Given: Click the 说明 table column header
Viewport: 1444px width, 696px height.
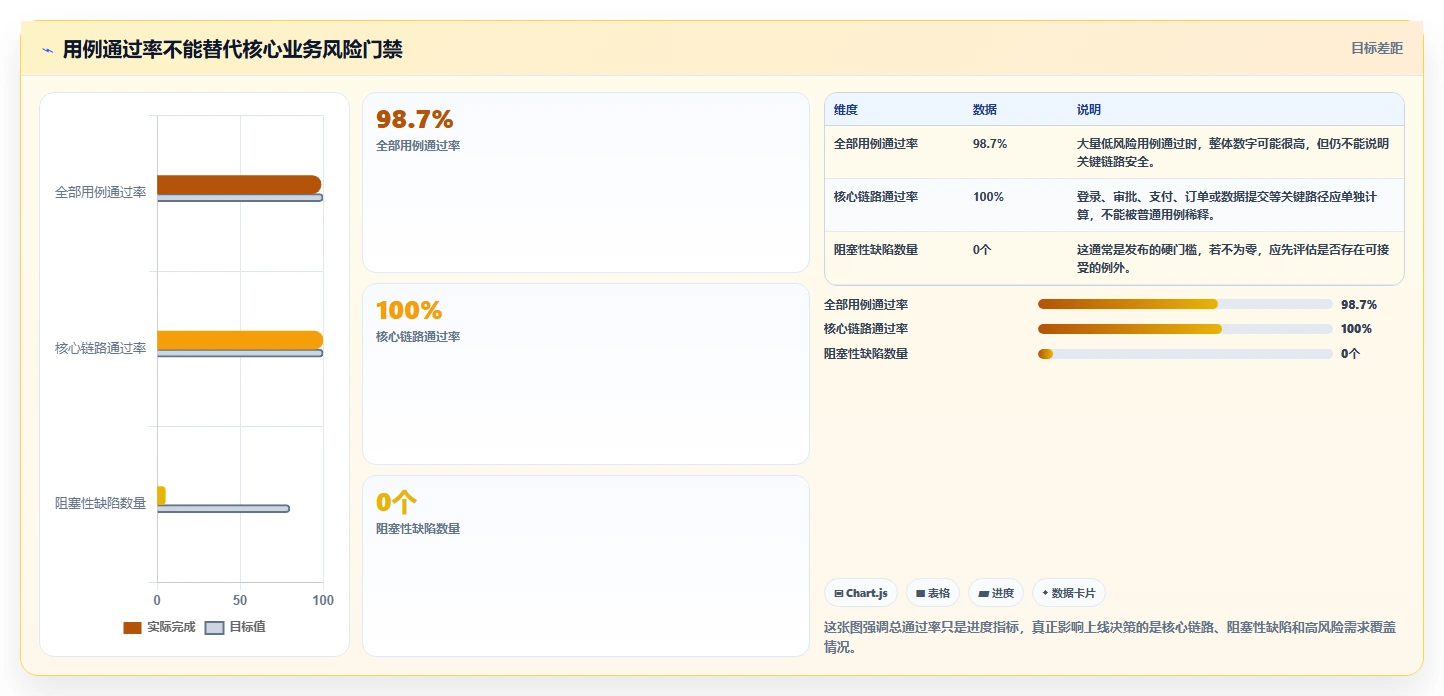Looking at the screenshot, I should pyautogui.click(x=1089, y=110).
